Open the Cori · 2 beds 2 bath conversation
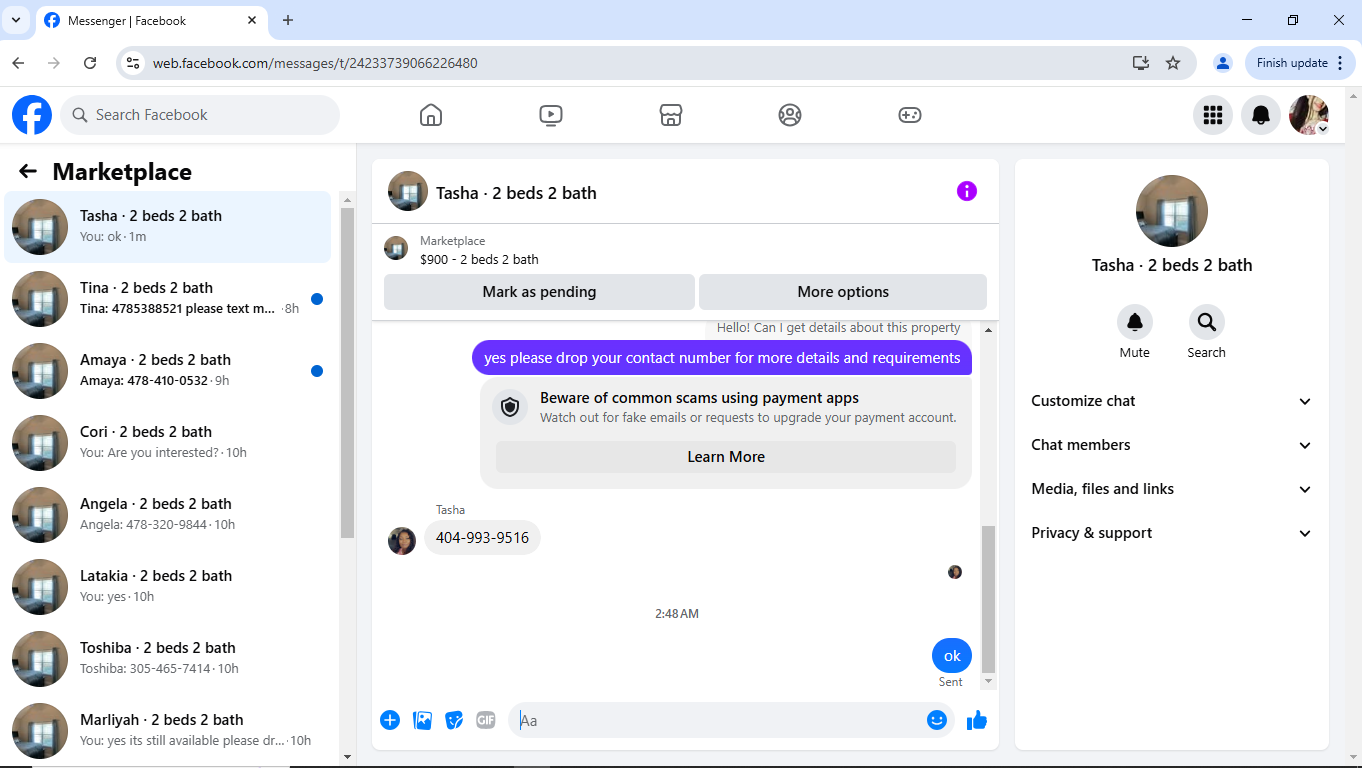 tap(168, 443)
